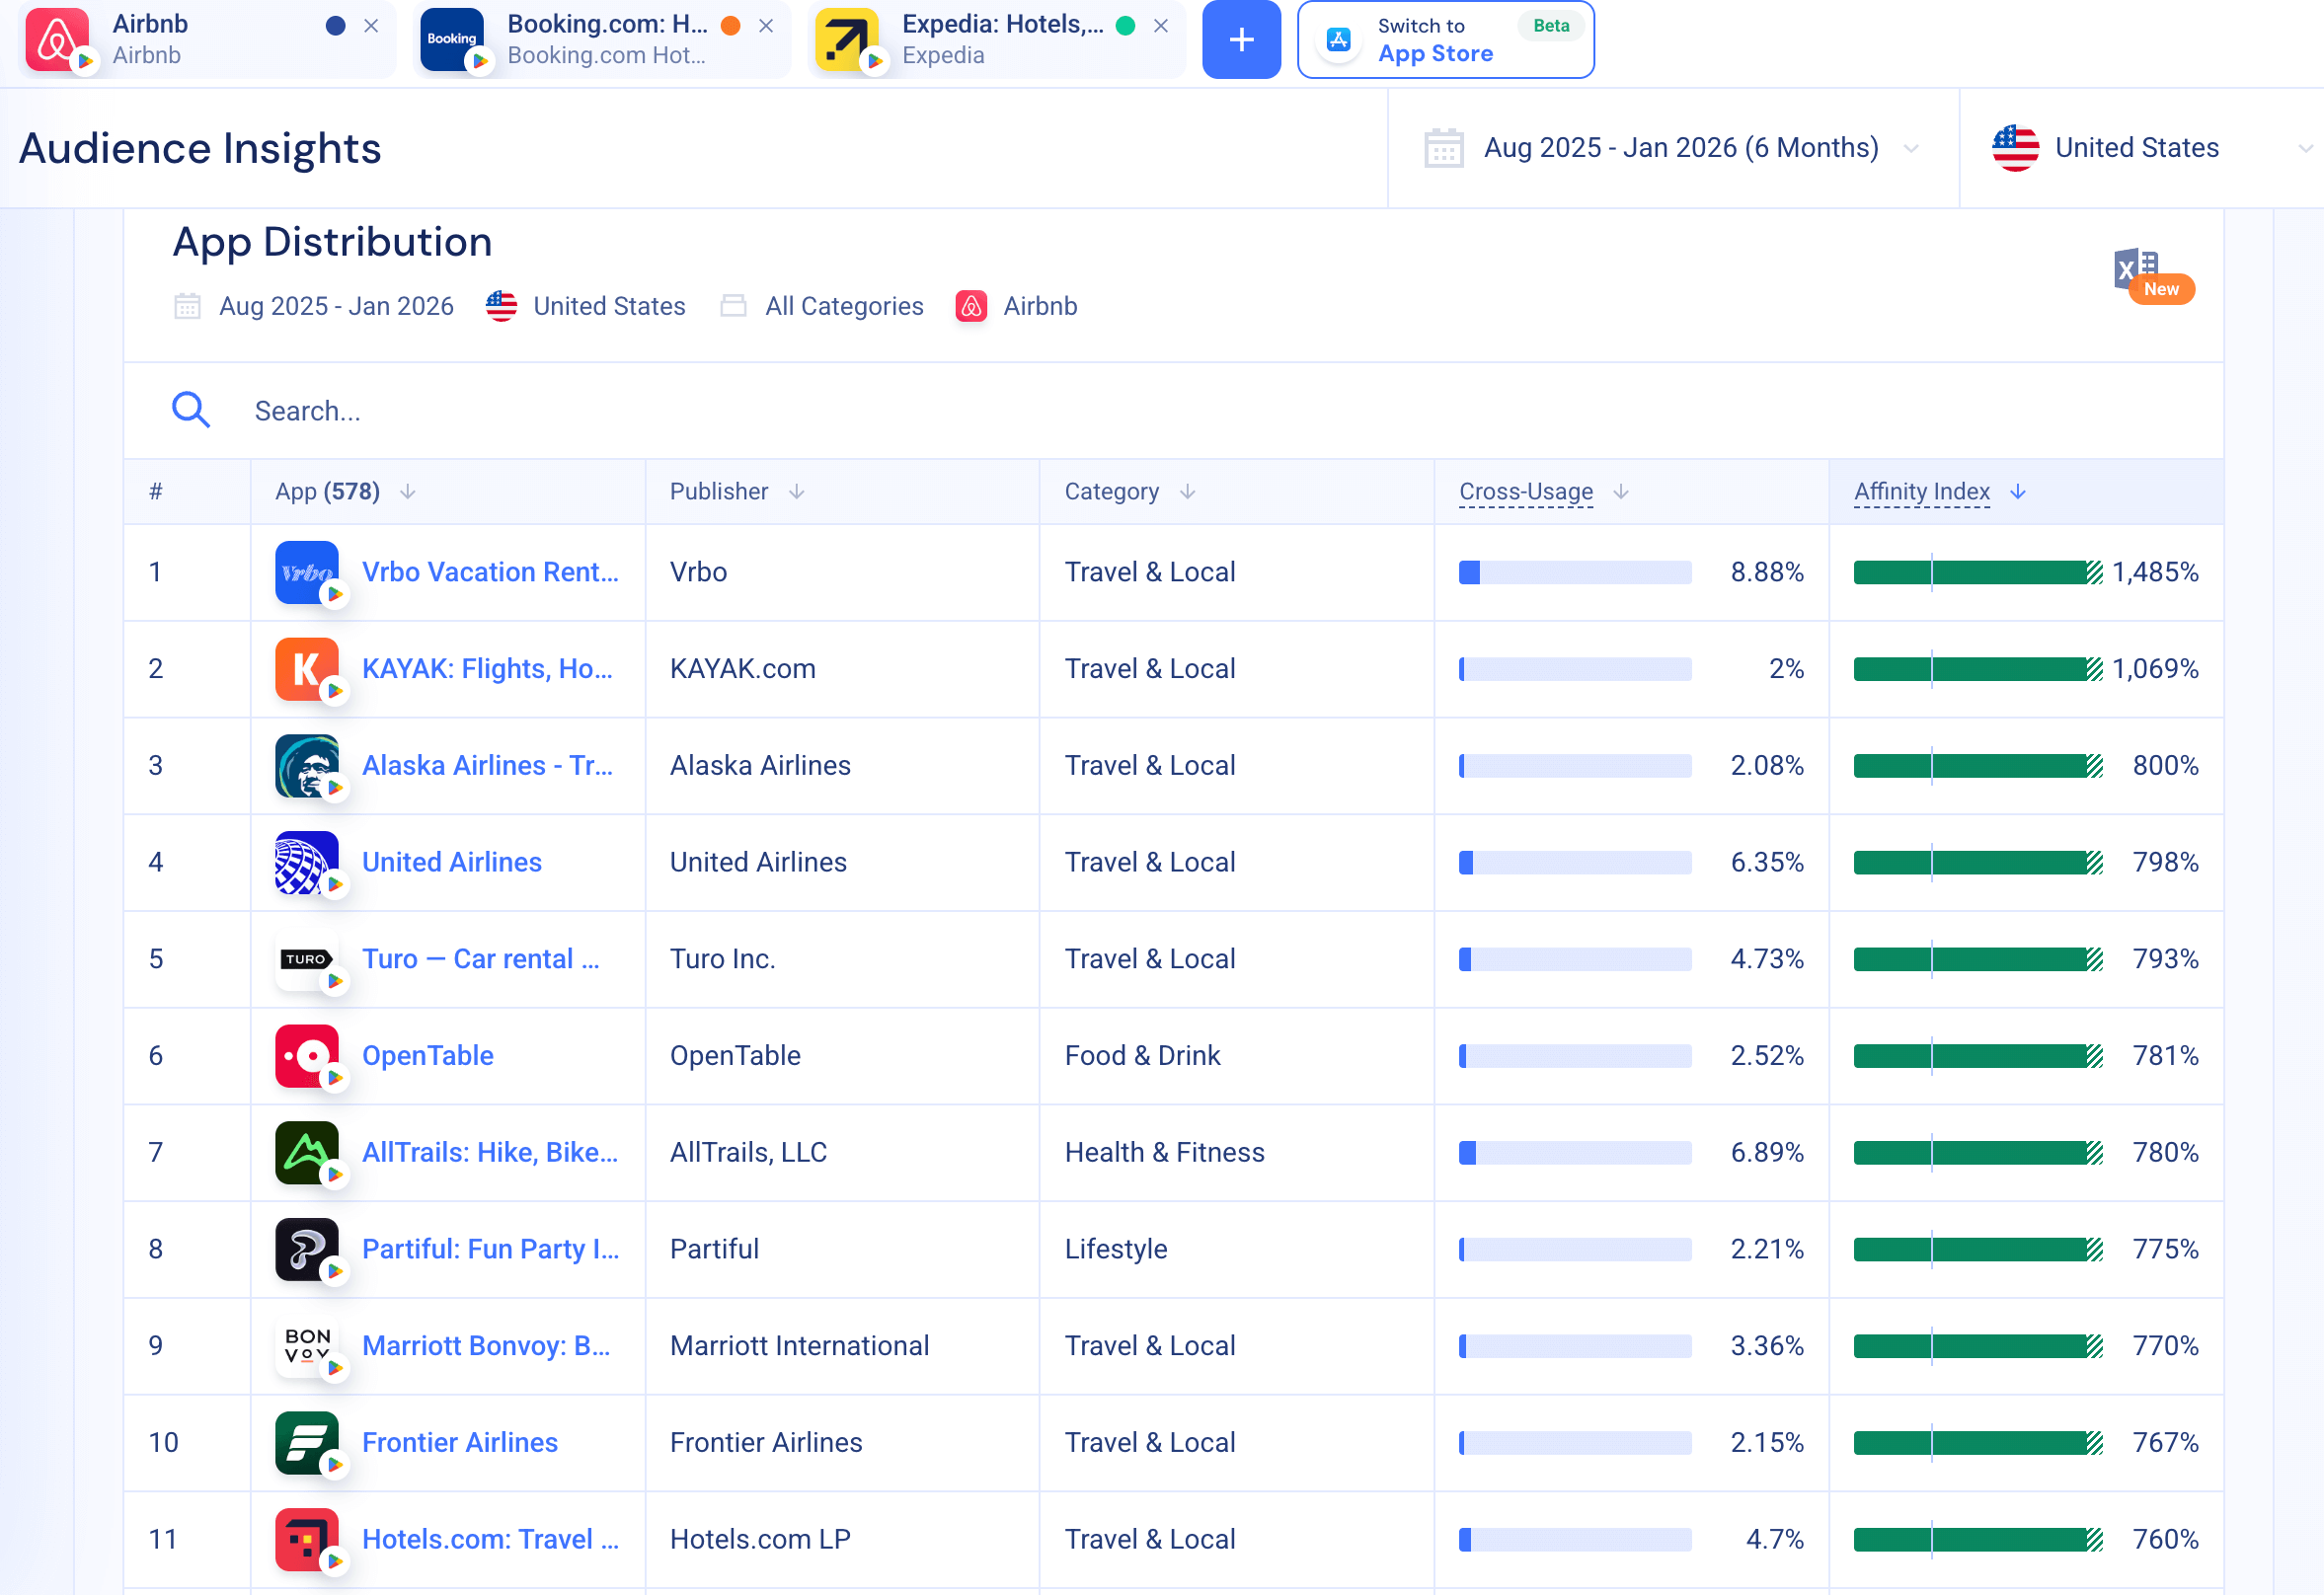This screenshot has height=1595, width=2324.
Task: Close the Expedia tab
Action: [x=1161, y=26]
